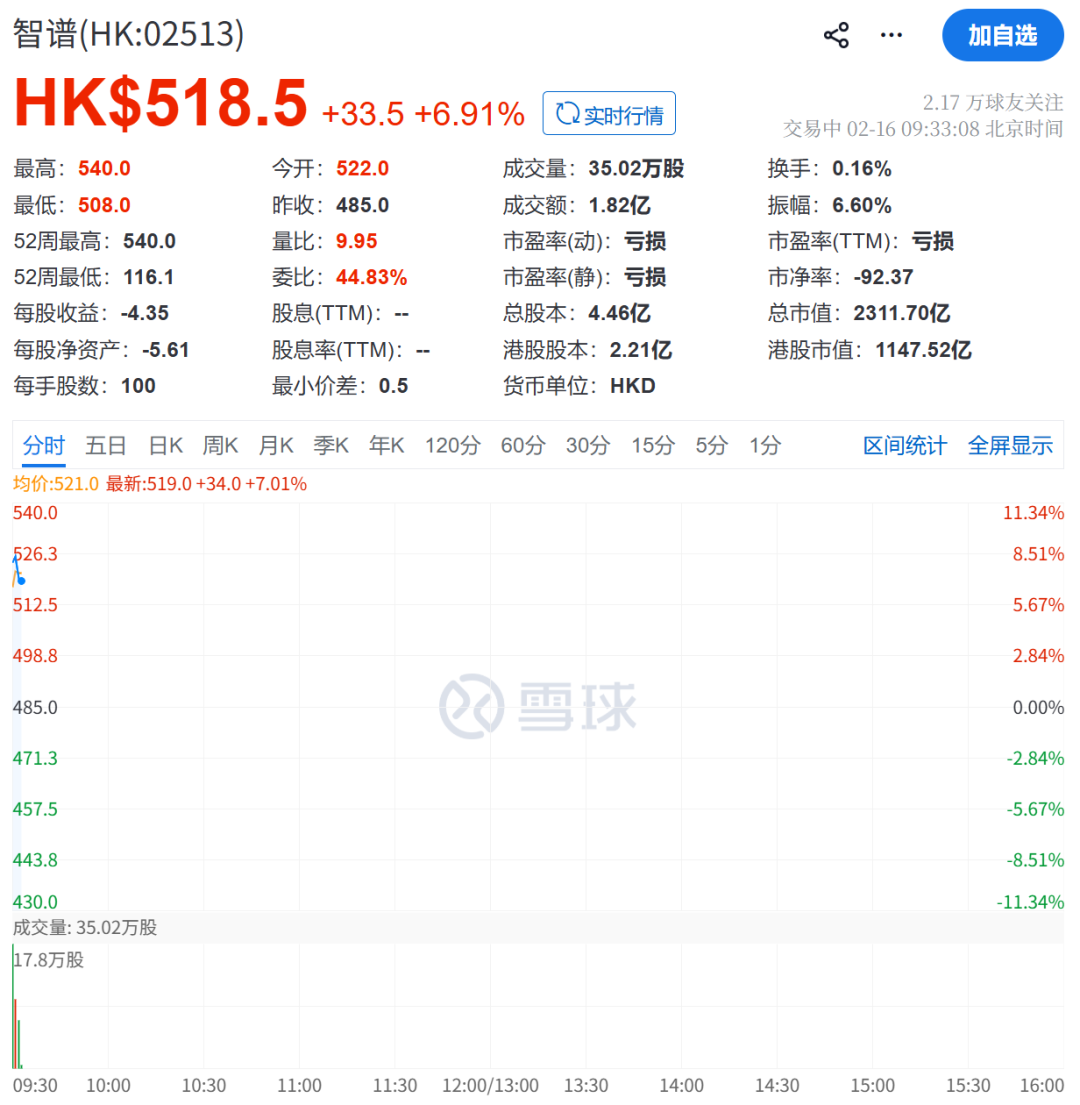Pick the 1分 interval tab

coord(765,446)
